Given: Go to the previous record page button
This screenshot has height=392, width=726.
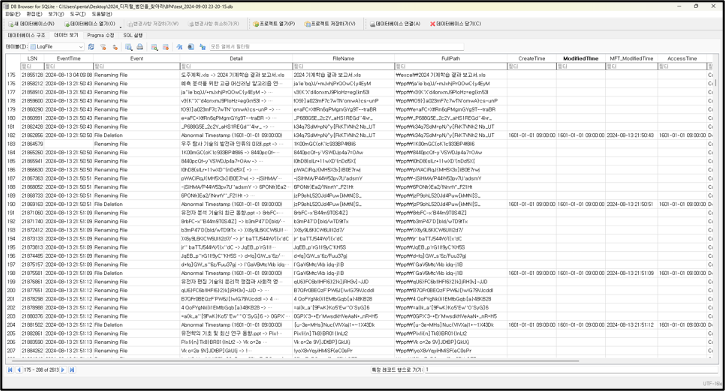Looking at the screenshot, I should click(x=19, y=370).
